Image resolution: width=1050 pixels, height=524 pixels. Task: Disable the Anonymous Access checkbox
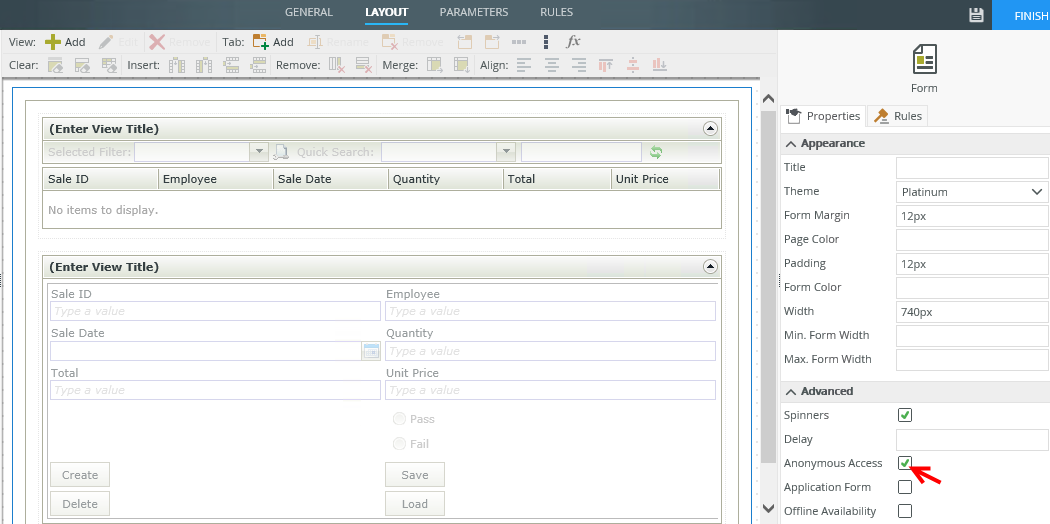pyautogui.click(x=905, y=463)
